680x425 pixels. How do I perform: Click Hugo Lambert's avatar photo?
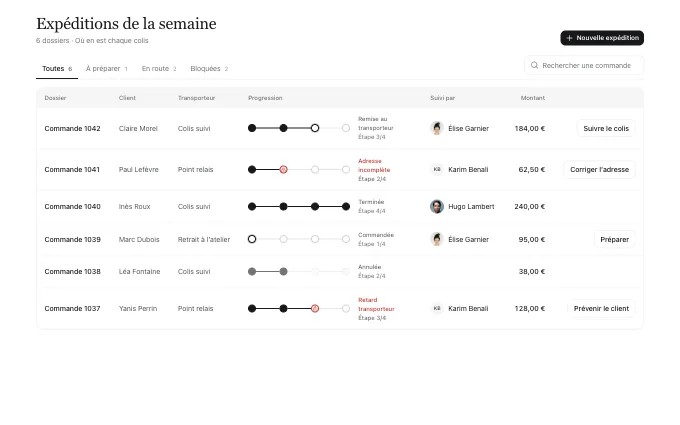(437, 206)
